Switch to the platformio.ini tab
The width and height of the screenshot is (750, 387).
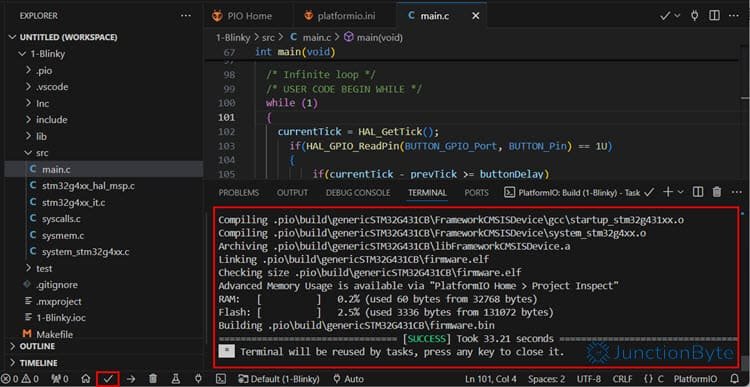point(340,16)
